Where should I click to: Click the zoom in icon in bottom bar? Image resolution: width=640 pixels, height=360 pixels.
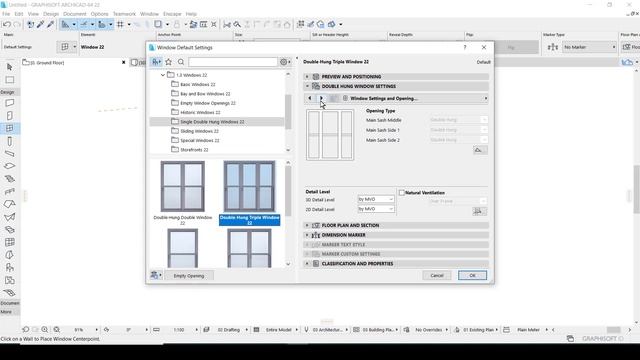44,329
